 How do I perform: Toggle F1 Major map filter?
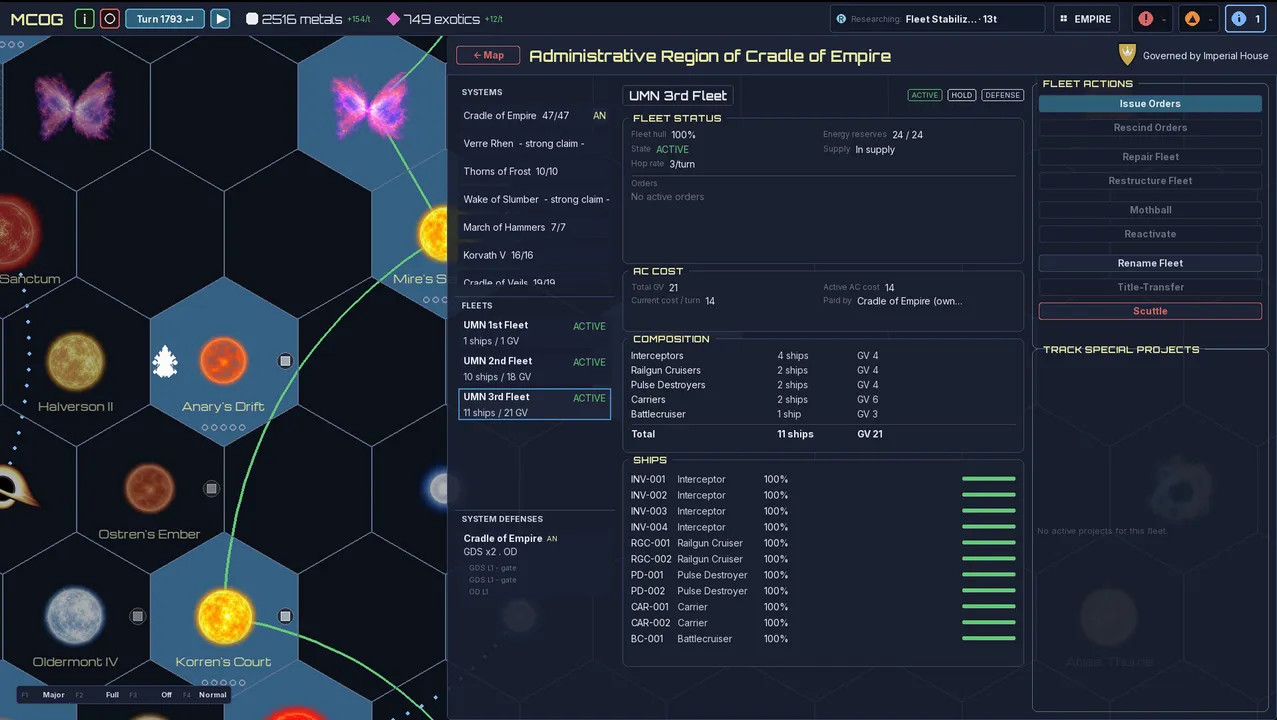[44, 695]
